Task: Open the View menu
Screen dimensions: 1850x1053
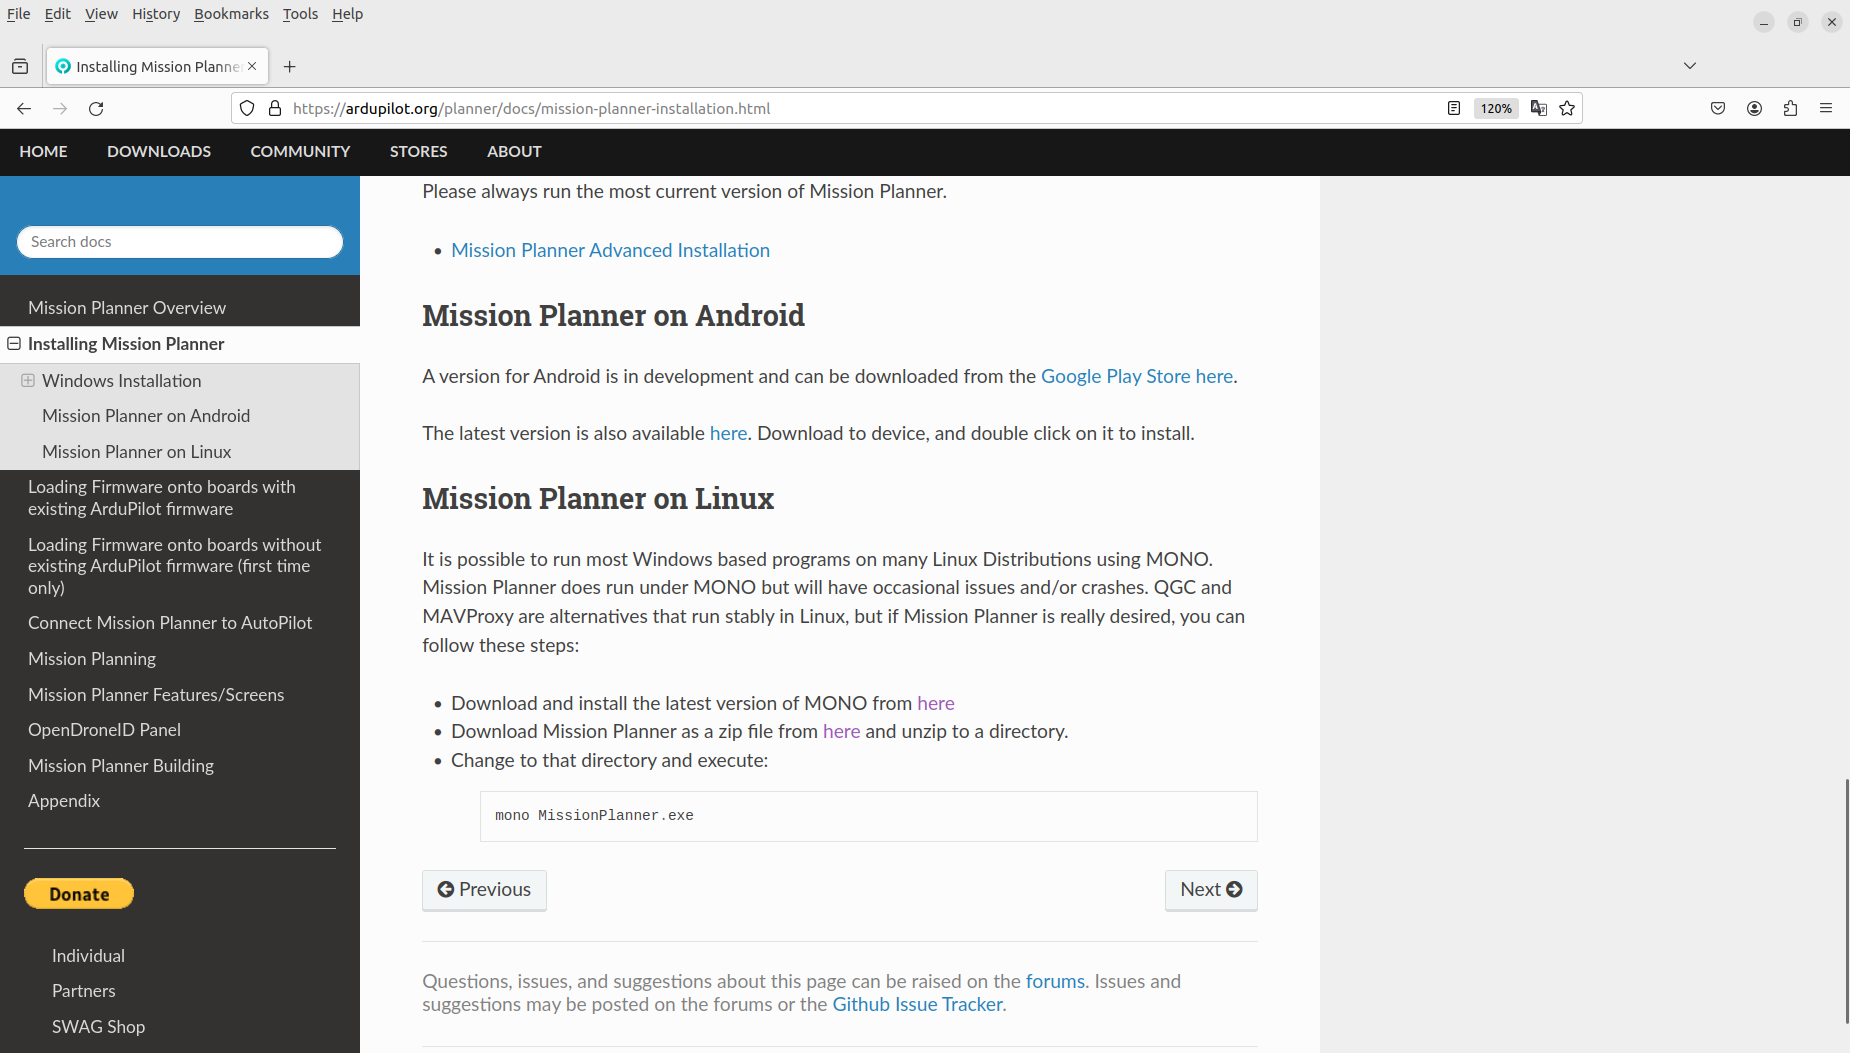Action: pos(101,14)
